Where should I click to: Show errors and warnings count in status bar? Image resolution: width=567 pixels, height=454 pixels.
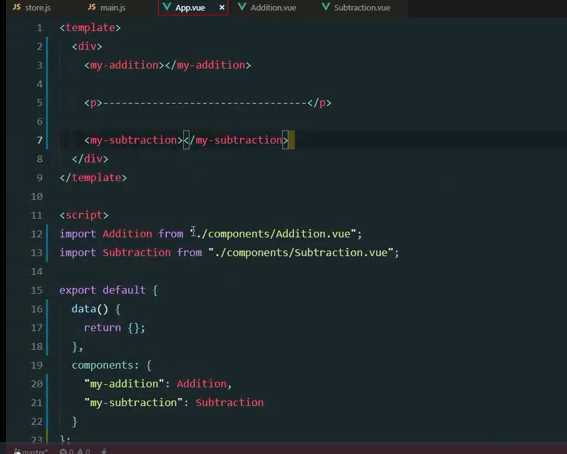click(75, 451)
